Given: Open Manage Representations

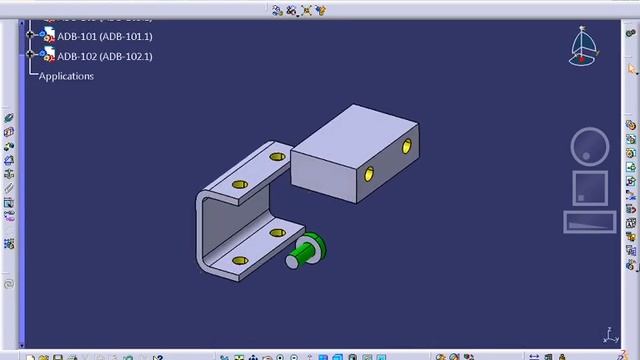Looking at the screenshot, I should click(x=631, y=251).
